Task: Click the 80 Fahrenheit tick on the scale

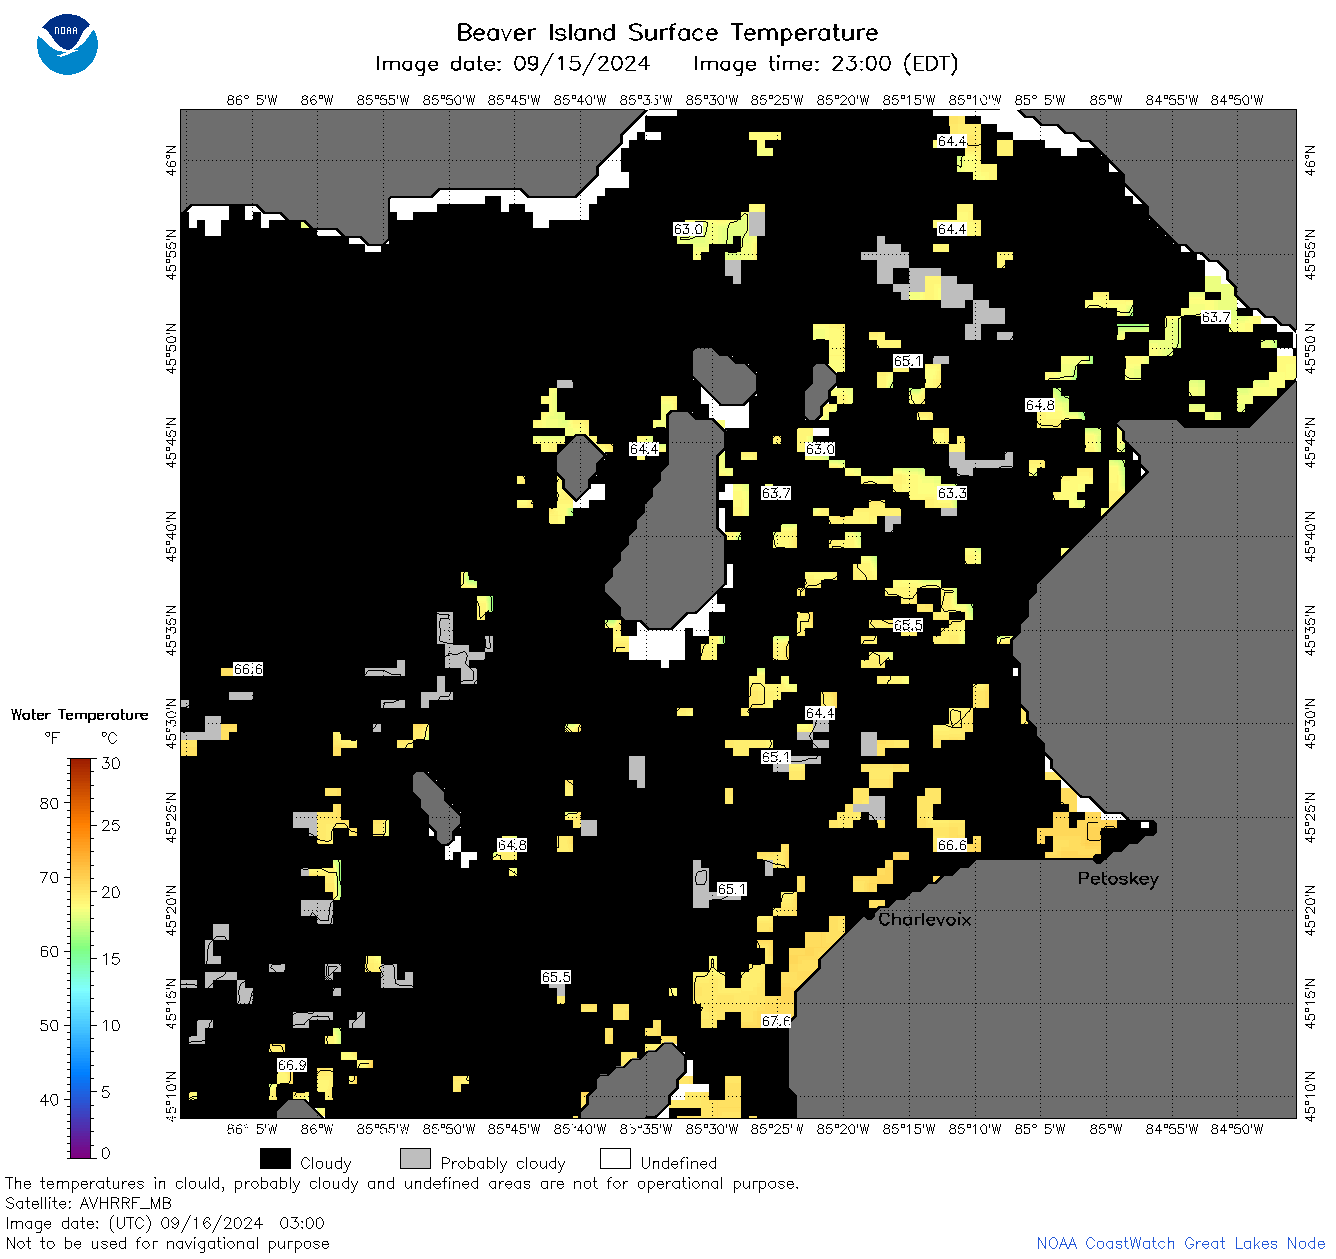Action: tap(49, 803)
